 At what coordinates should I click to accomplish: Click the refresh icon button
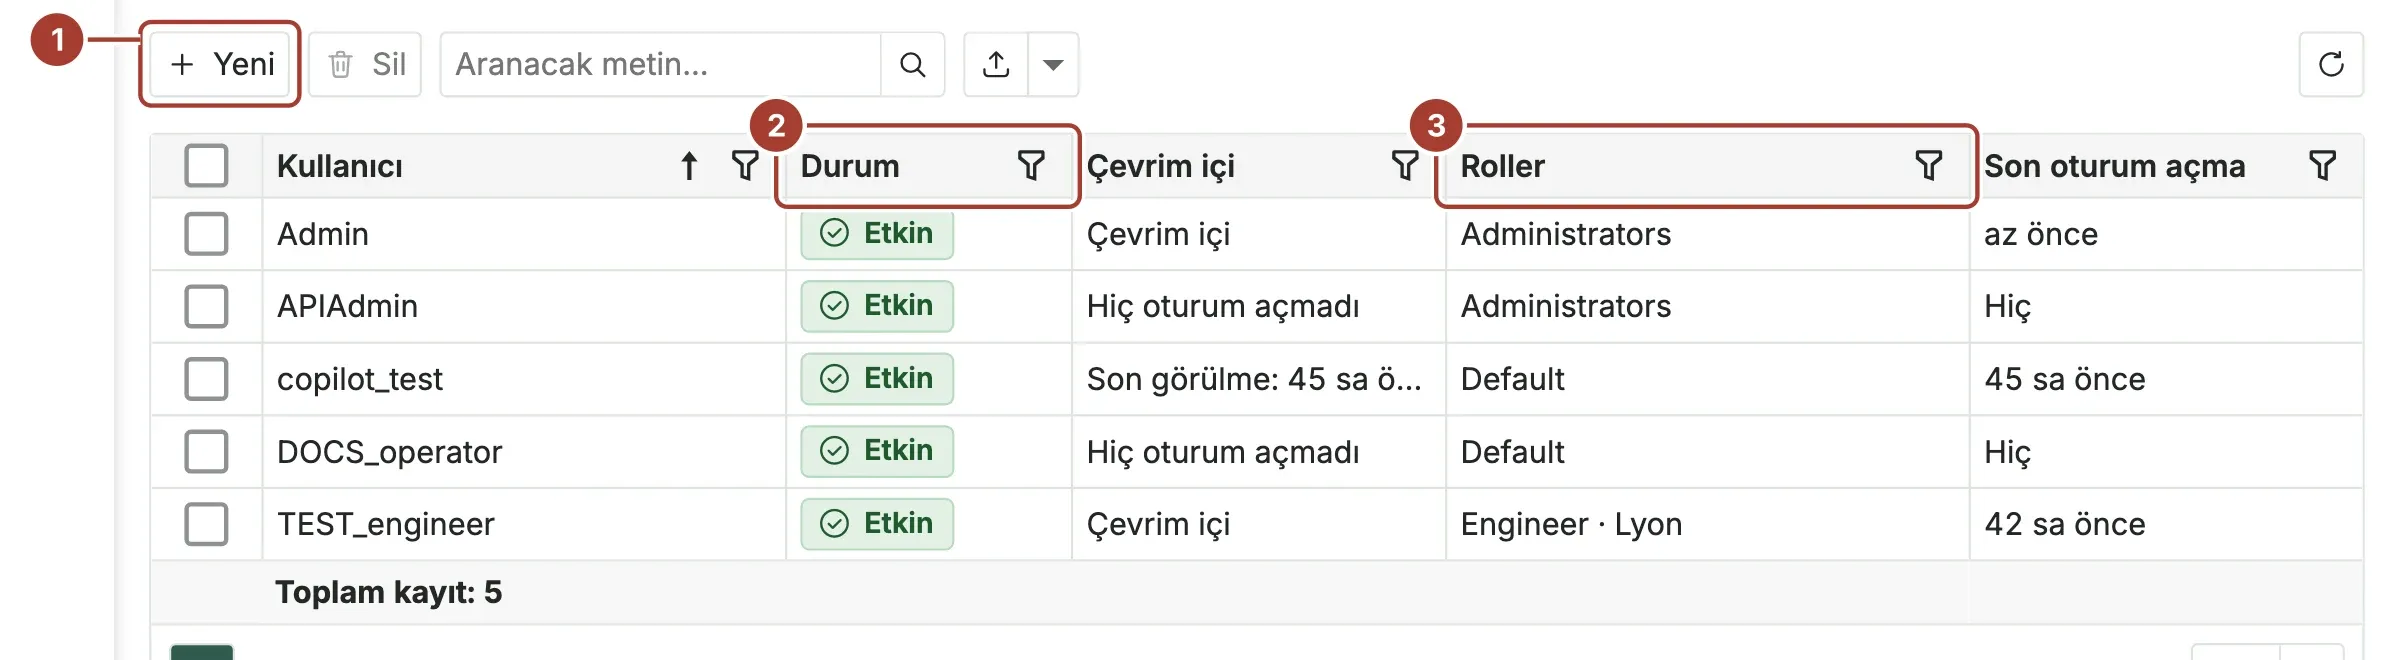click(2331, 64)
